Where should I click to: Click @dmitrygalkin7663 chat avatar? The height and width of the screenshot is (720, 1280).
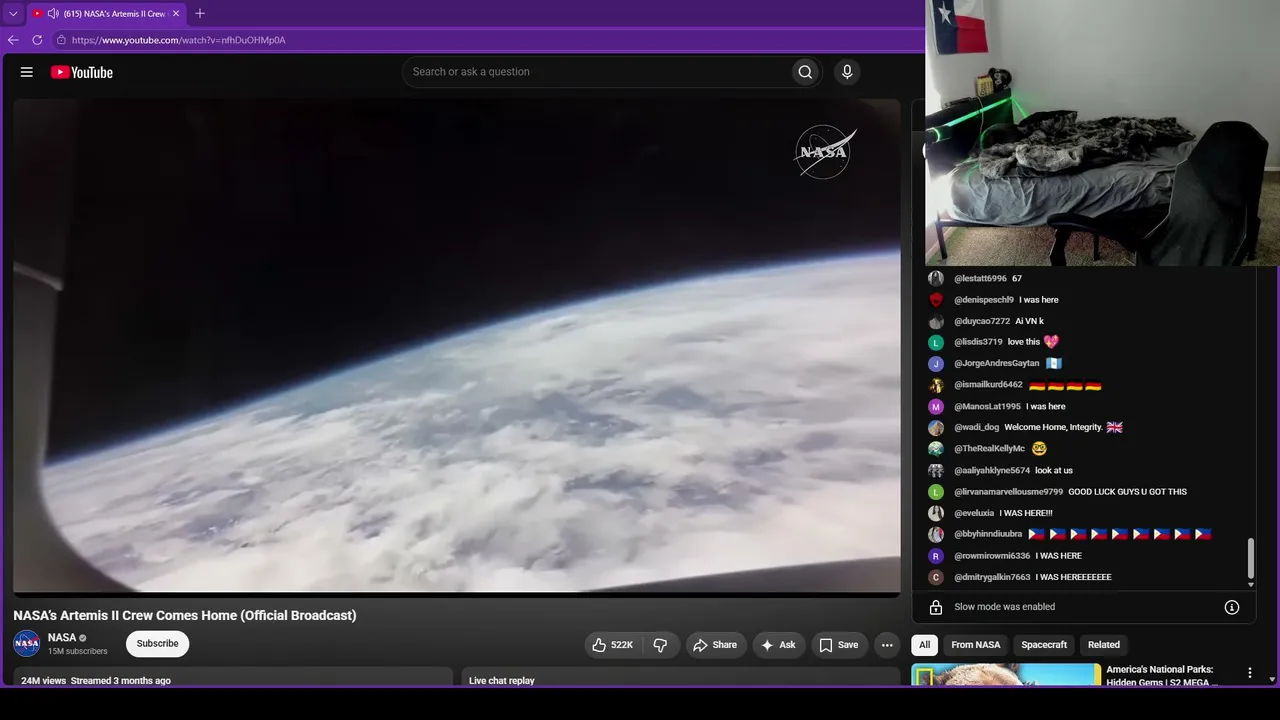pyautogui.click(x=936, y=577)
